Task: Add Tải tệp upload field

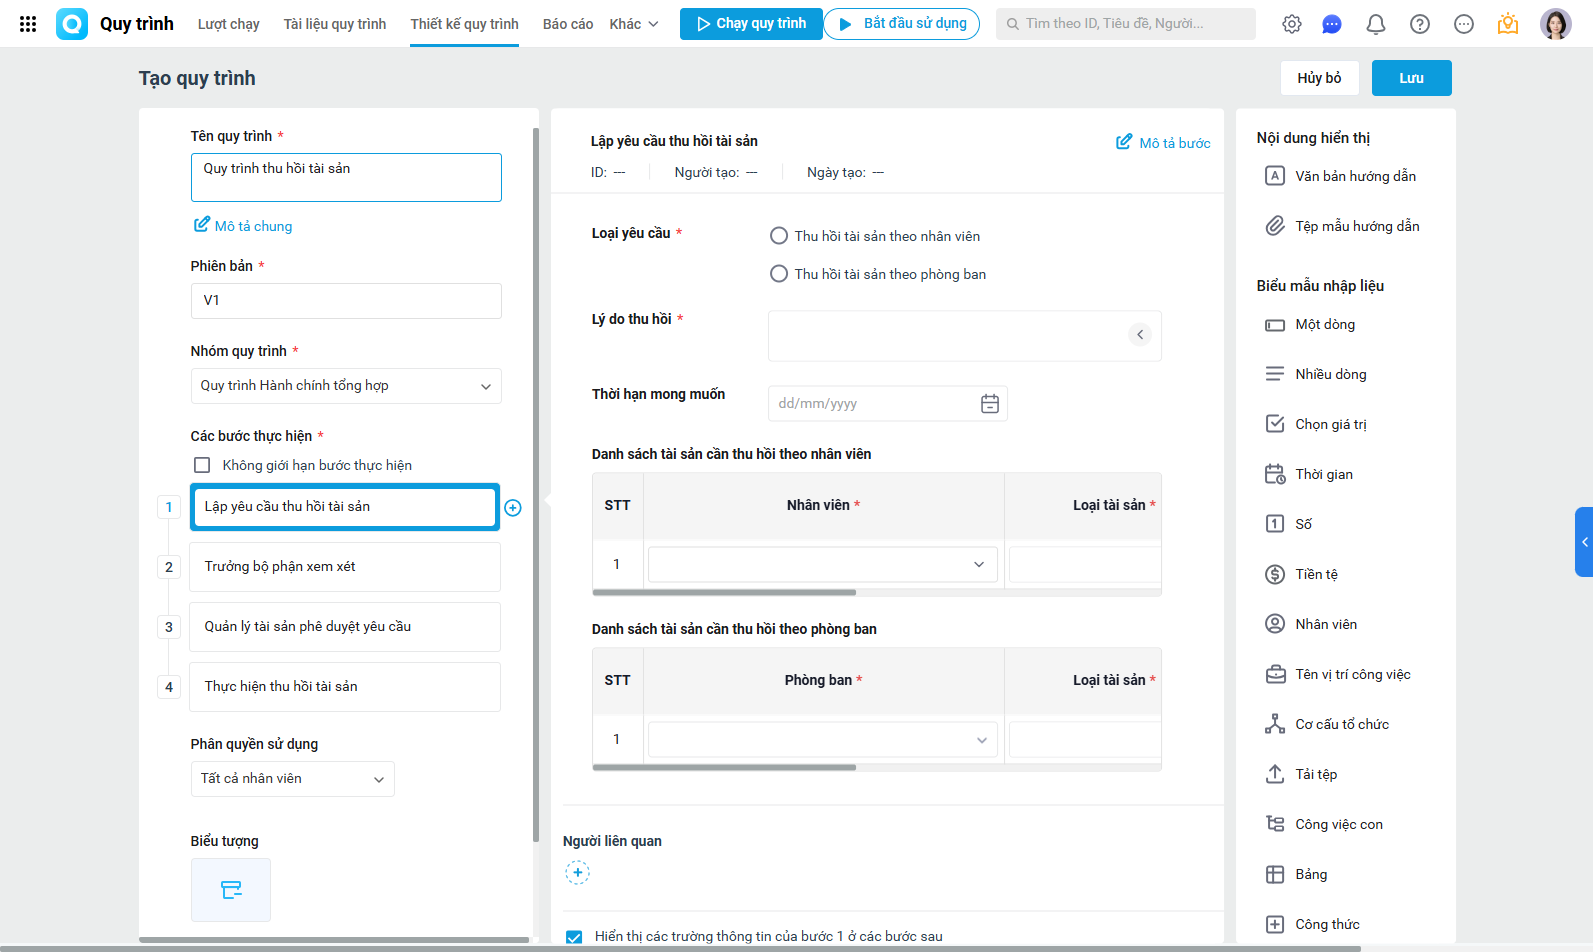Action: (1303, 774)
